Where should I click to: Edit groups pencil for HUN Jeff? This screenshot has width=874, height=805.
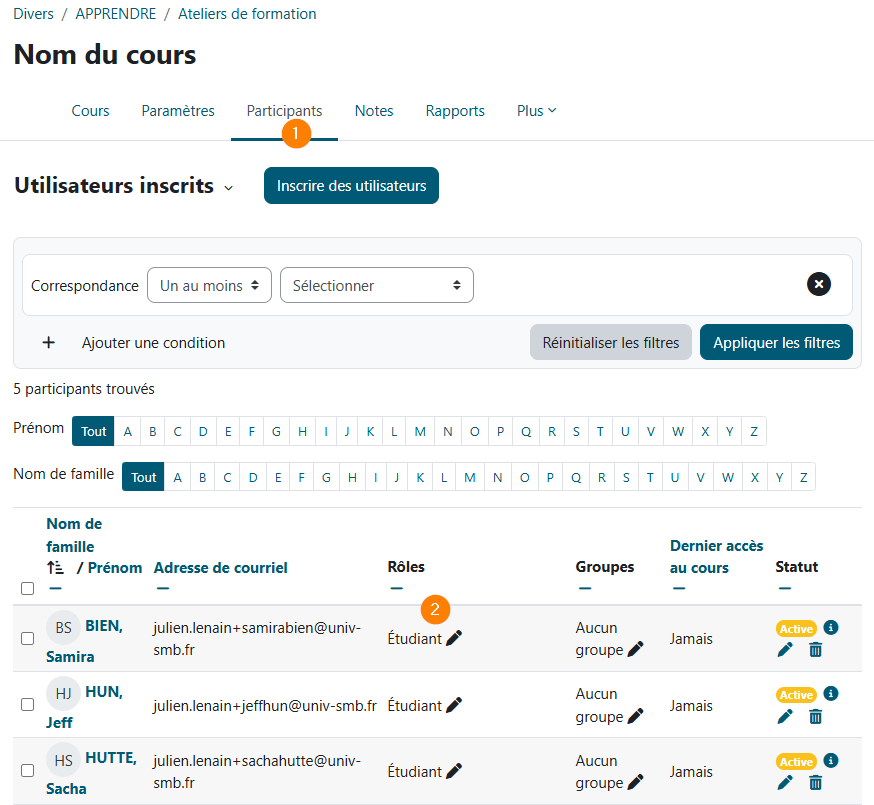point(635,716)
